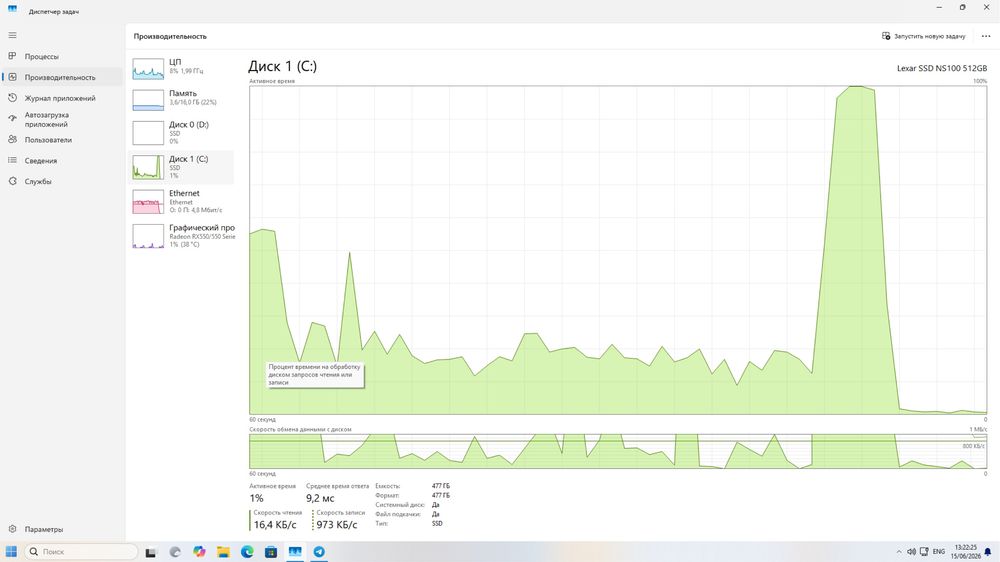This screenshot has width=1000, height=562.
Task: Select the Память resource entry
Action: pos(181,98)
